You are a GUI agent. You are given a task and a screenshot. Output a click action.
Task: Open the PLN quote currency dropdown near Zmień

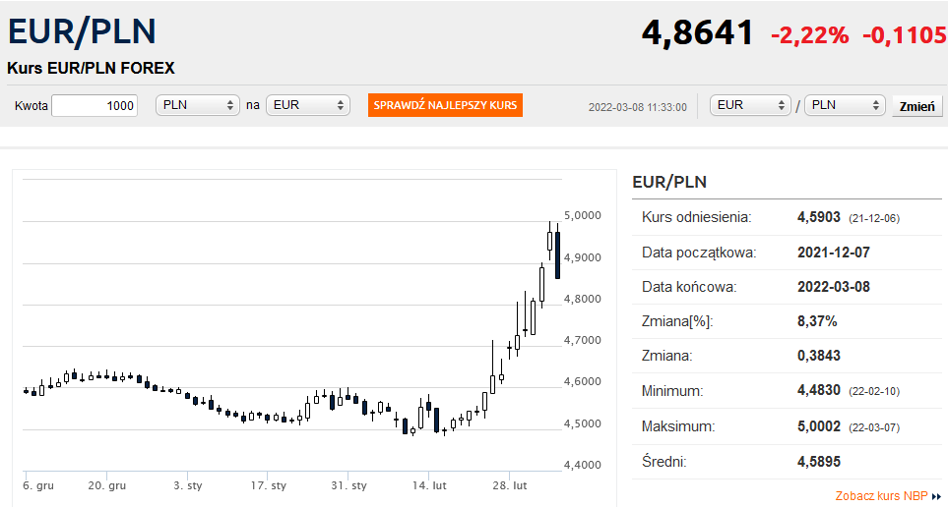(x=845, y=105)
